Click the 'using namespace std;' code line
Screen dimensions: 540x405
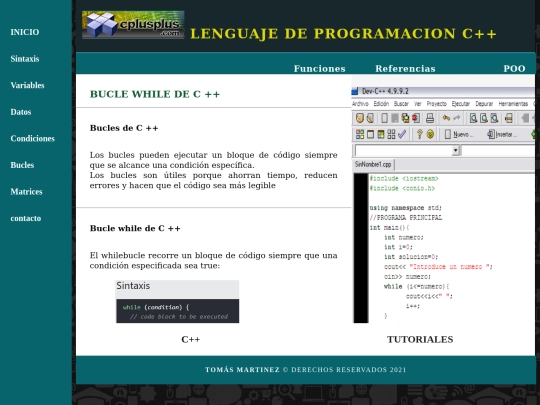[406, 208]
